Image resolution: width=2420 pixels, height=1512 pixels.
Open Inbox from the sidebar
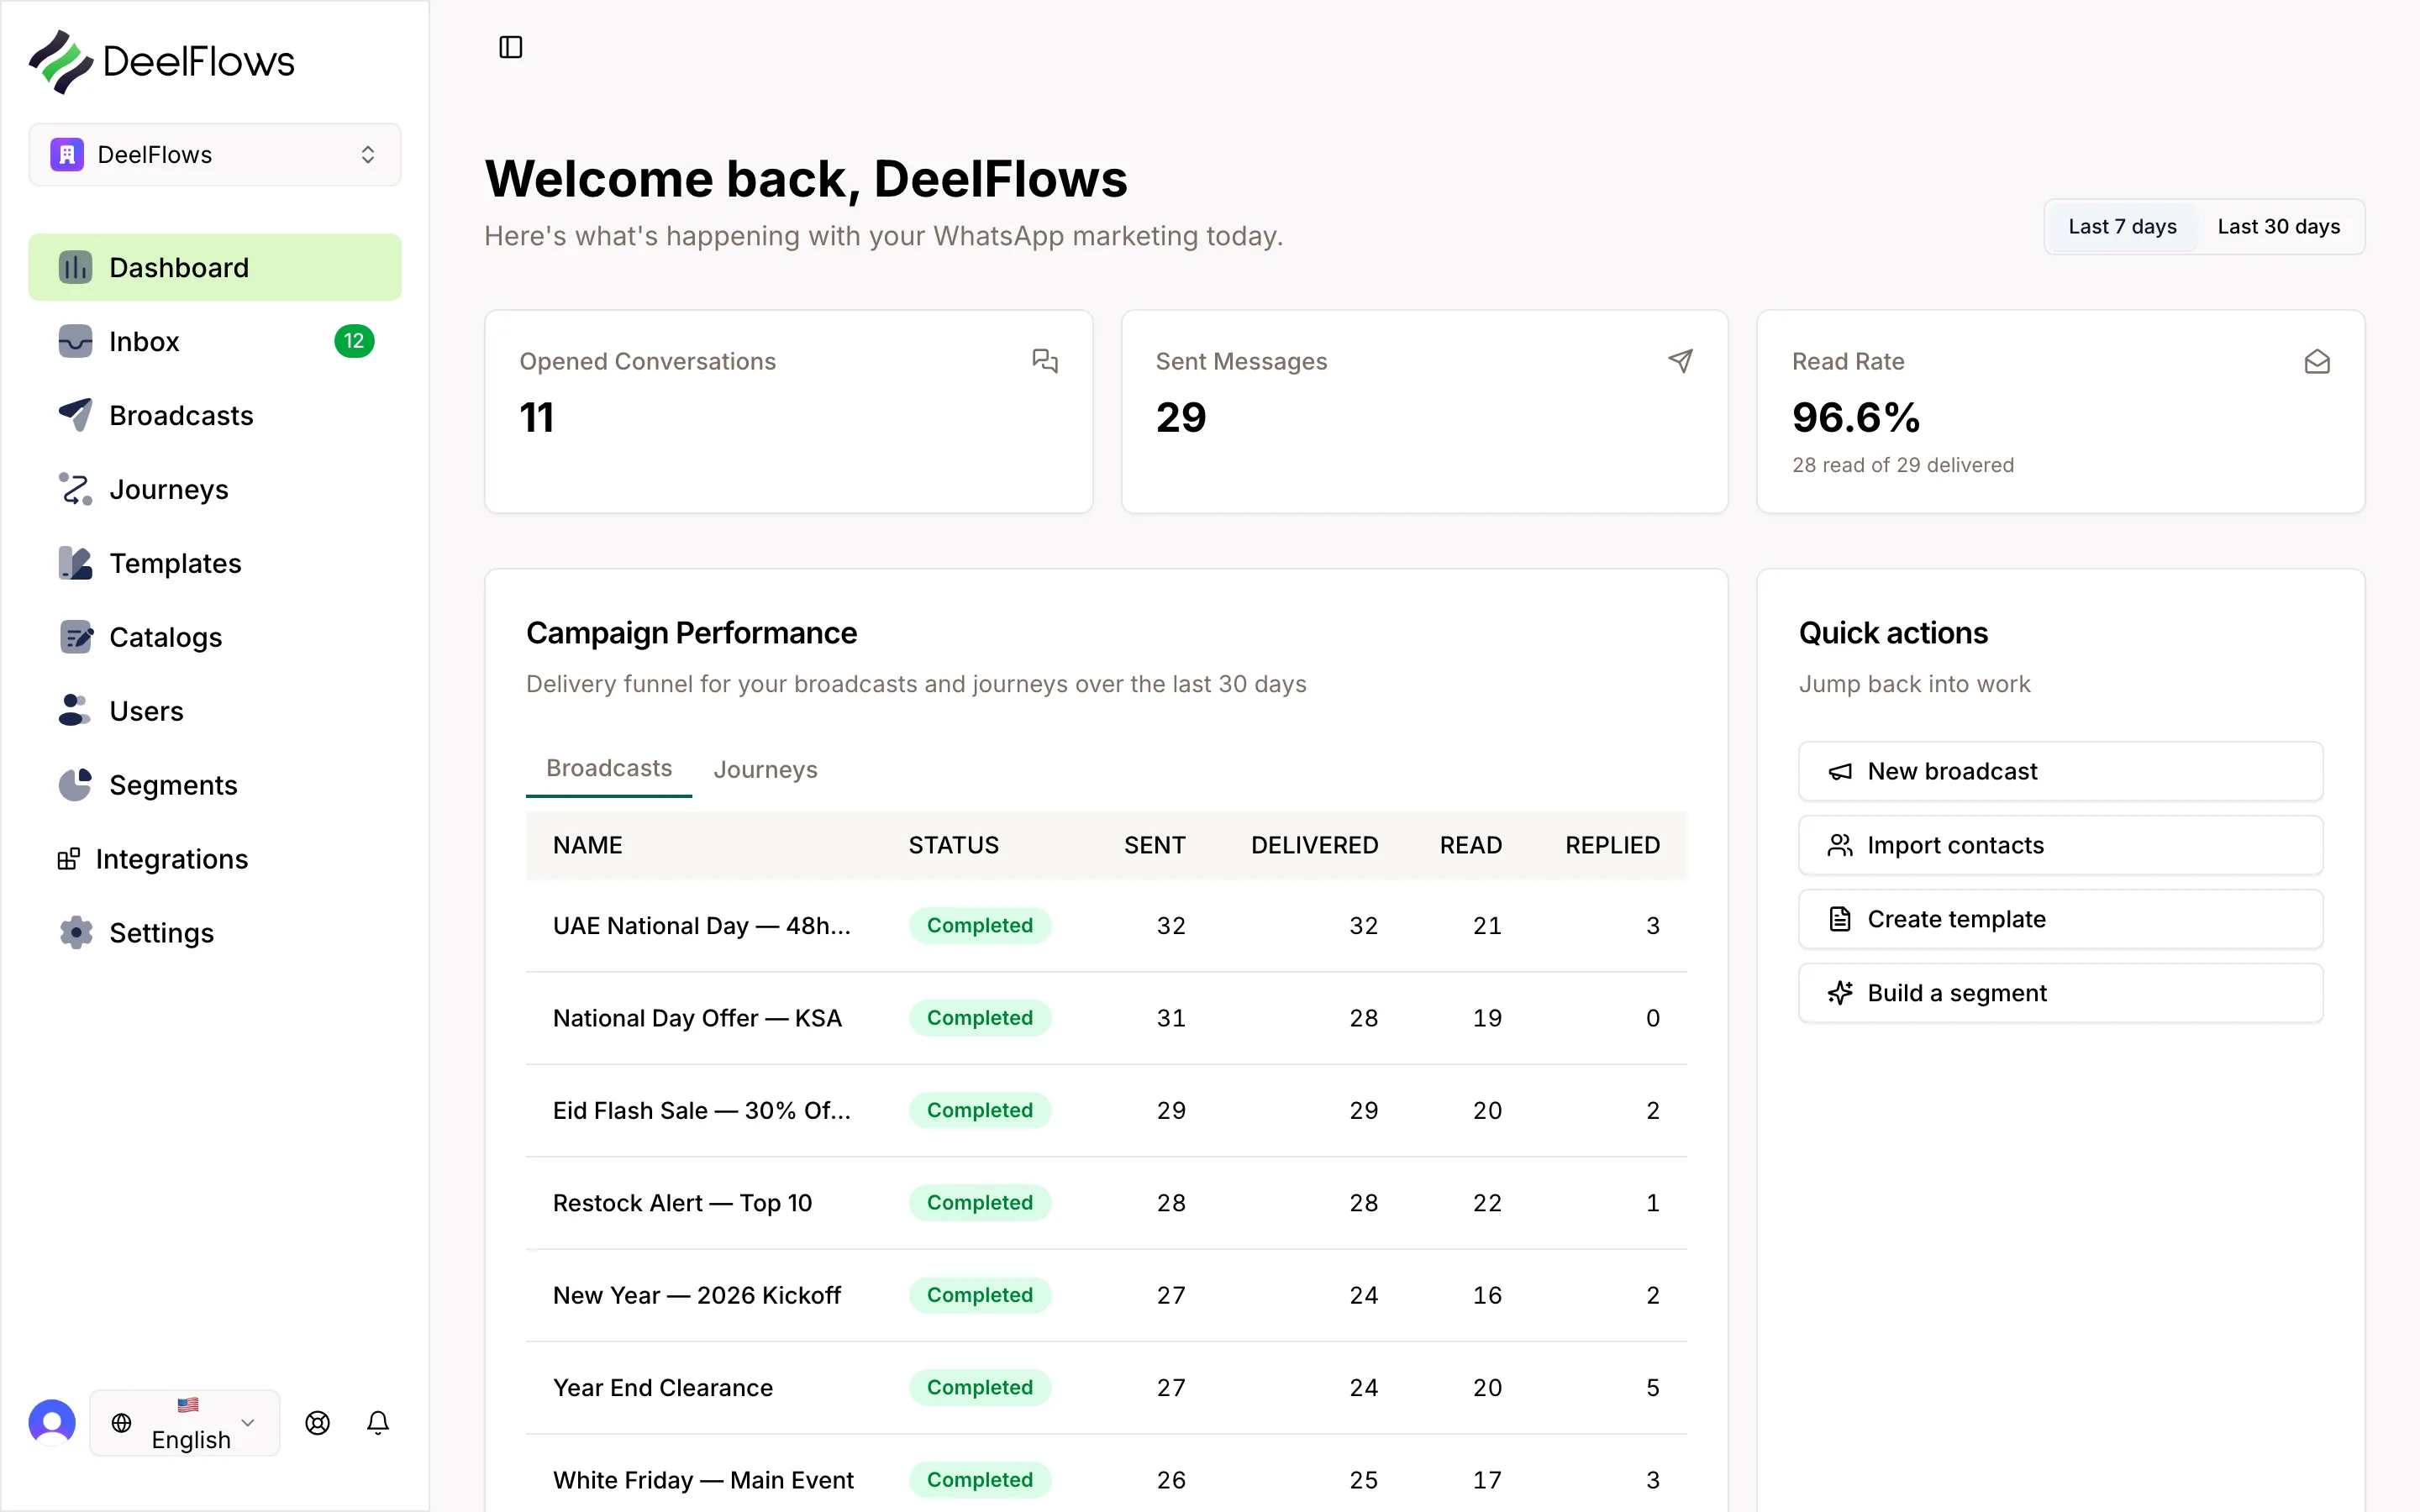click(215, 342)
